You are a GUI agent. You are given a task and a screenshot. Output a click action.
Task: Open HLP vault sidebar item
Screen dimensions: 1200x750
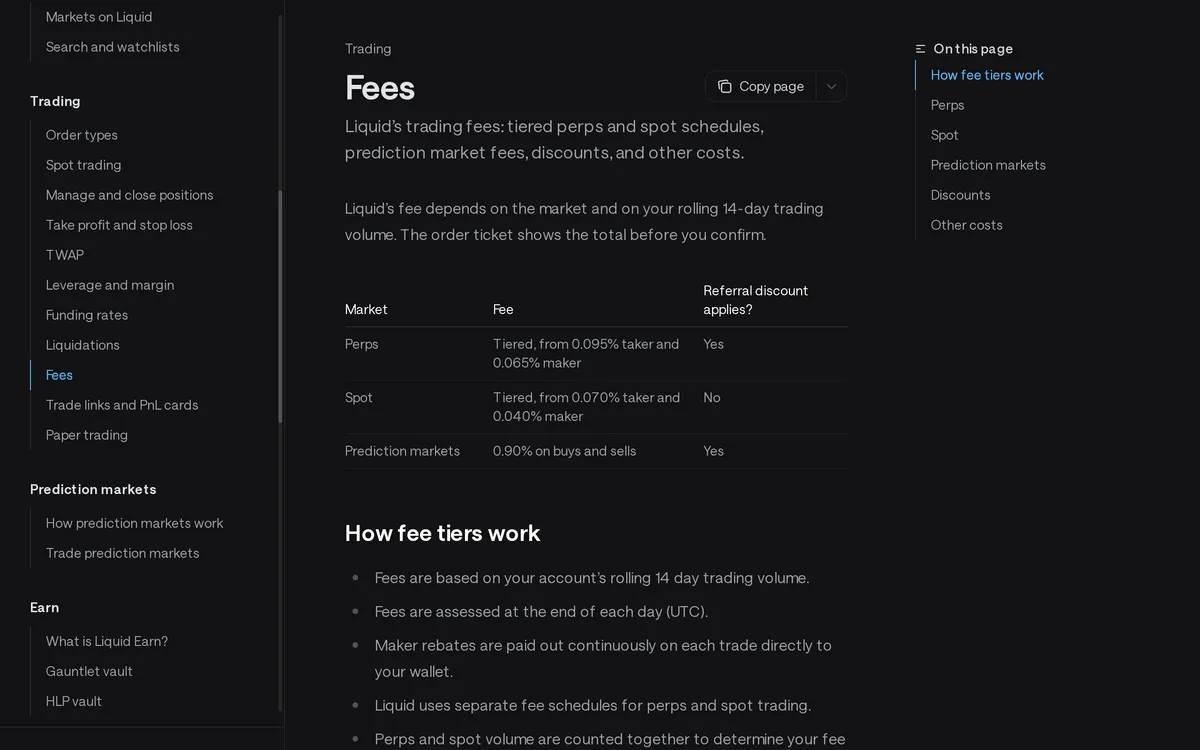[74, 701]
